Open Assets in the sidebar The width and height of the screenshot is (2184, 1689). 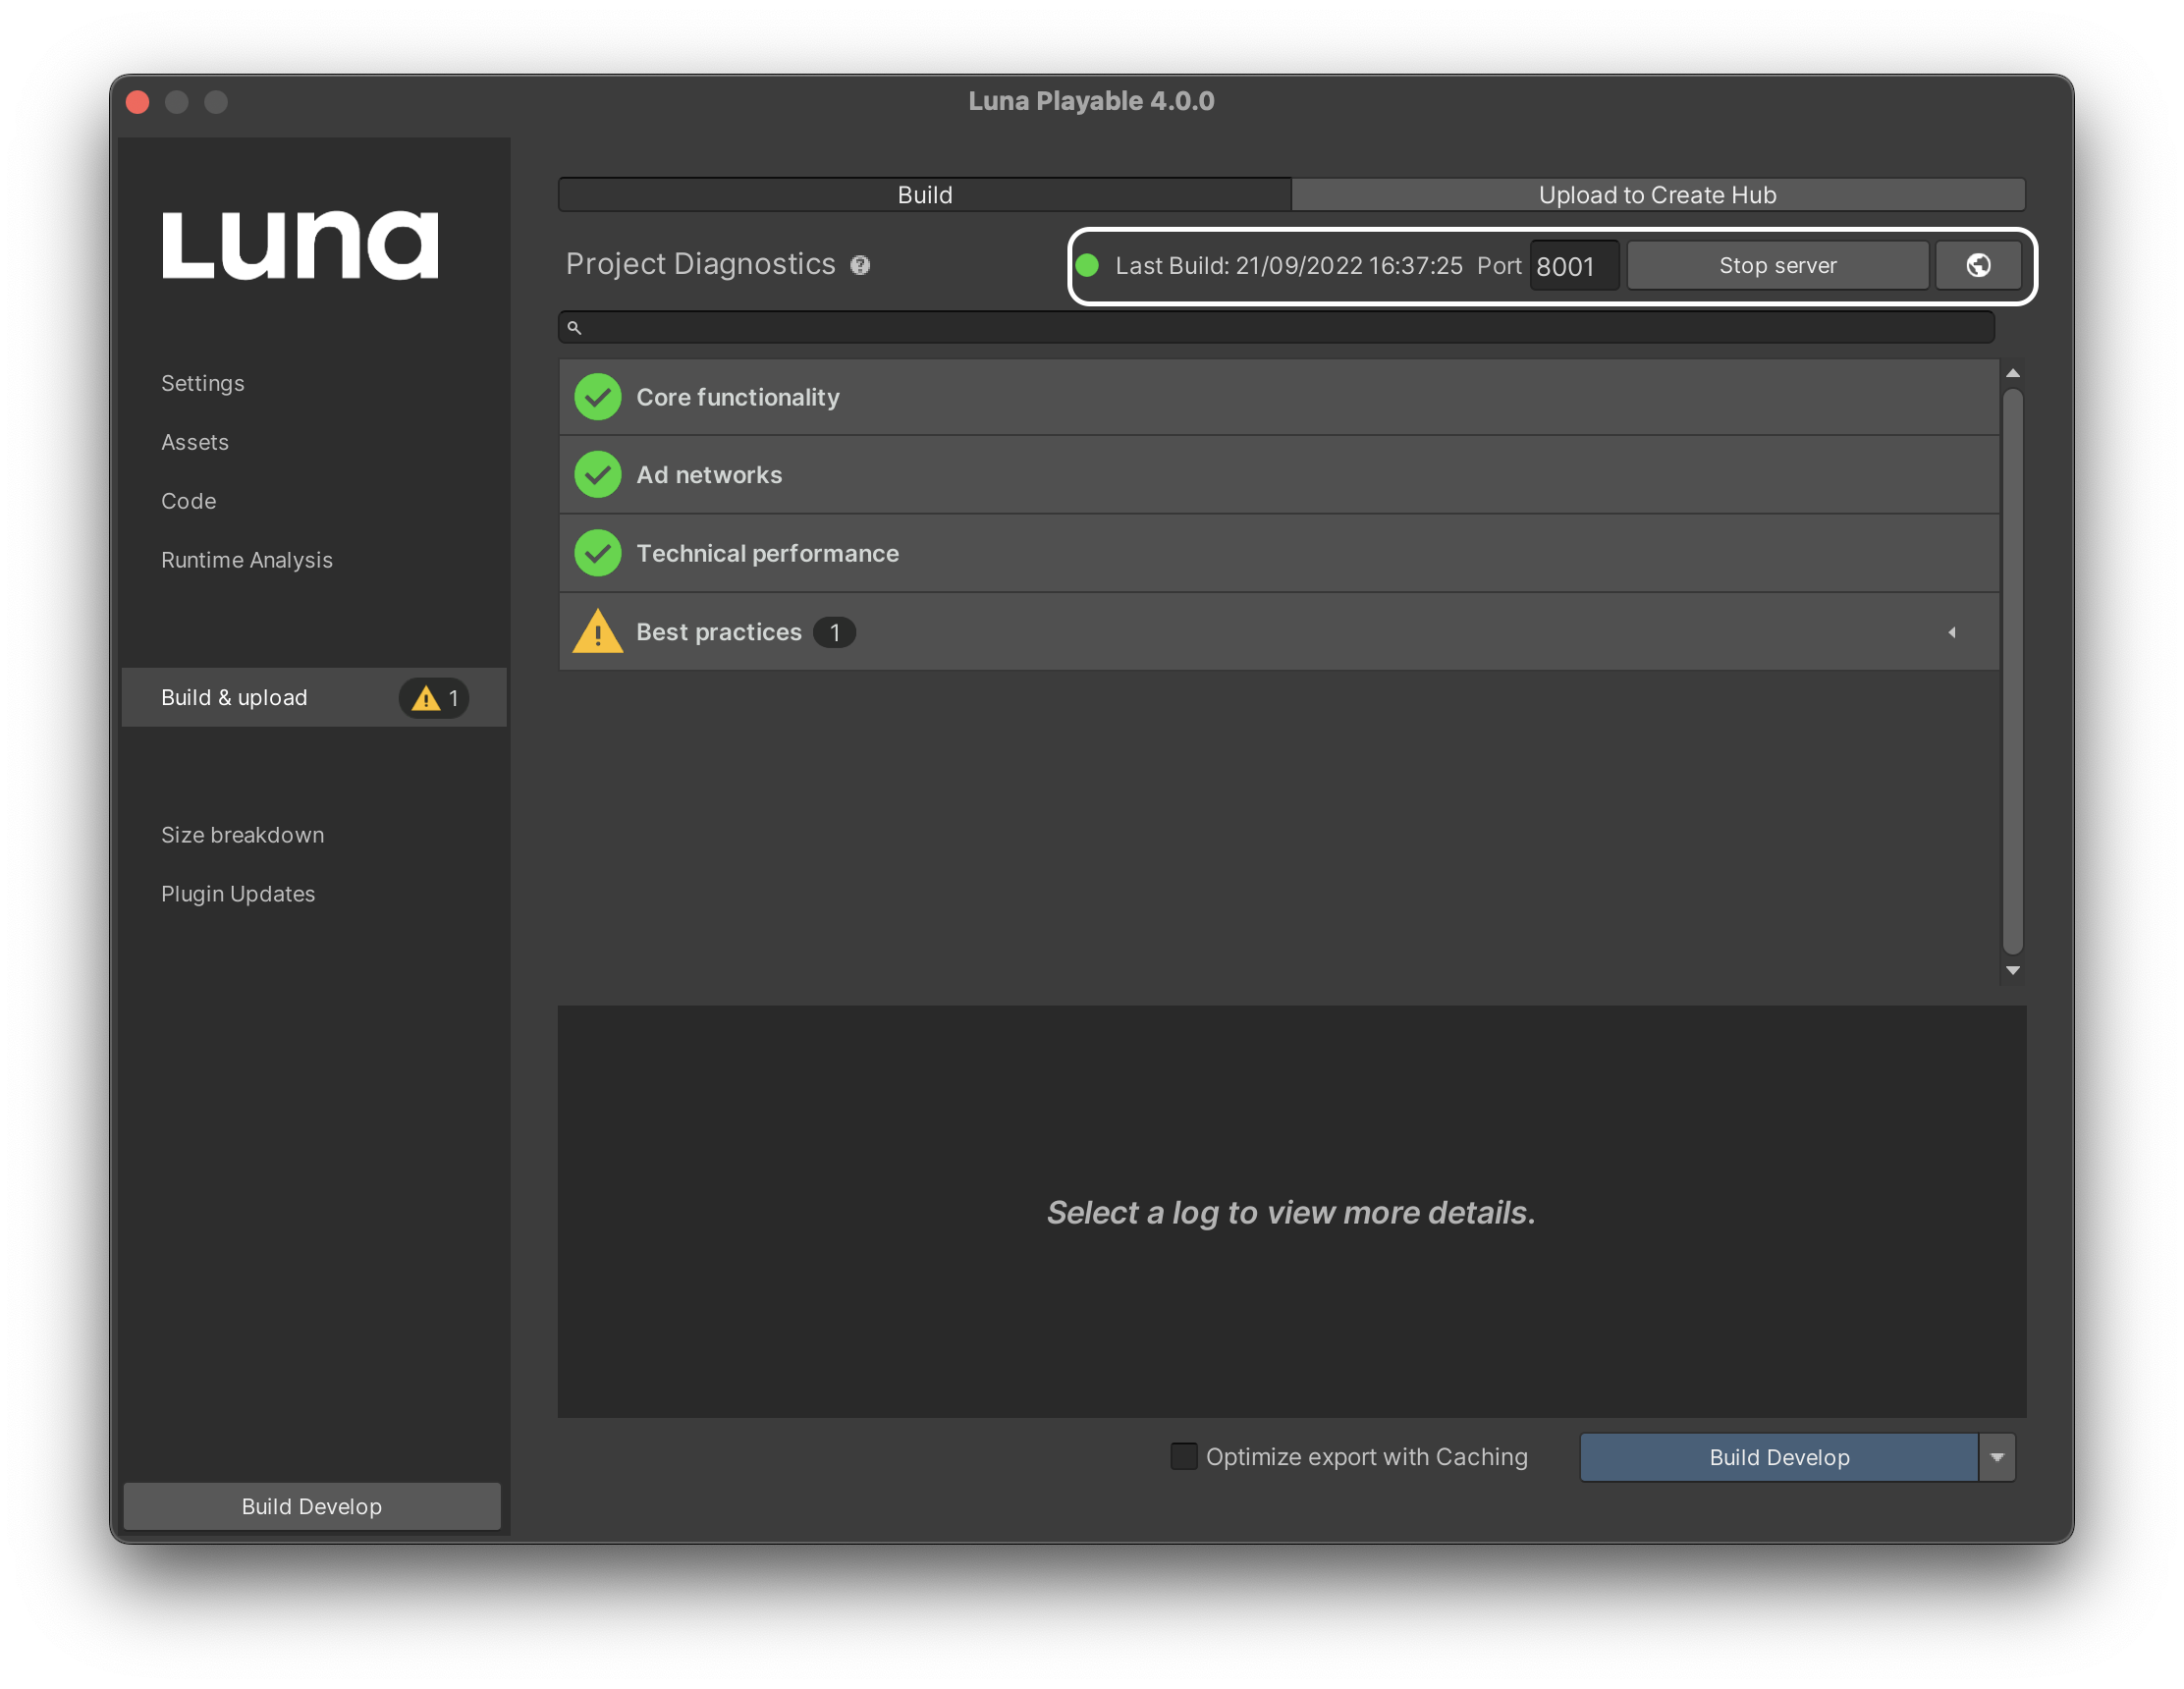[x=195, y=442]
